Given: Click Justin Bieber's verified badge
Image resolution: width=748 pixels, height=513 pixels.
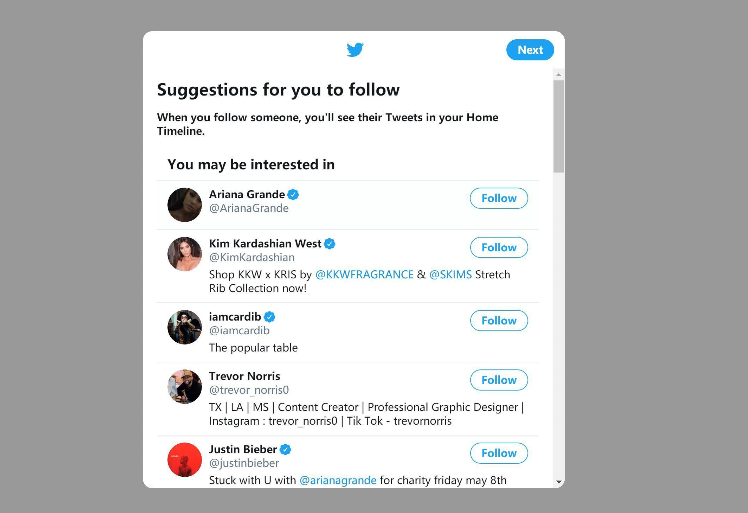Looking at the screenshot, I should pos(286,449).
